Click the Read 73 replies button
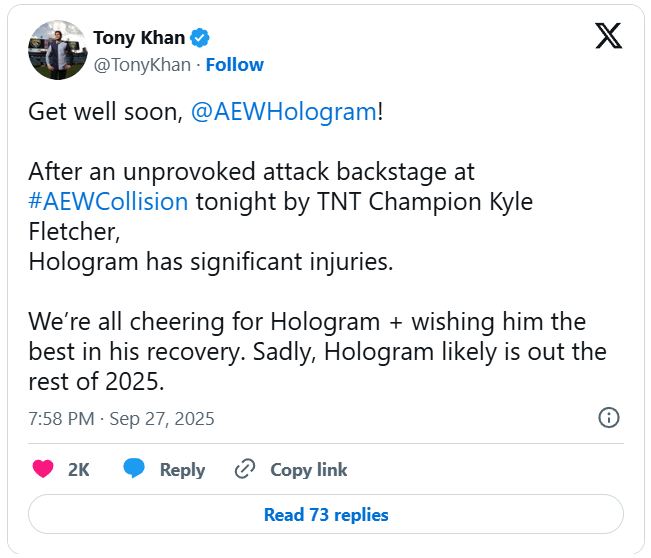 point(326,515)
